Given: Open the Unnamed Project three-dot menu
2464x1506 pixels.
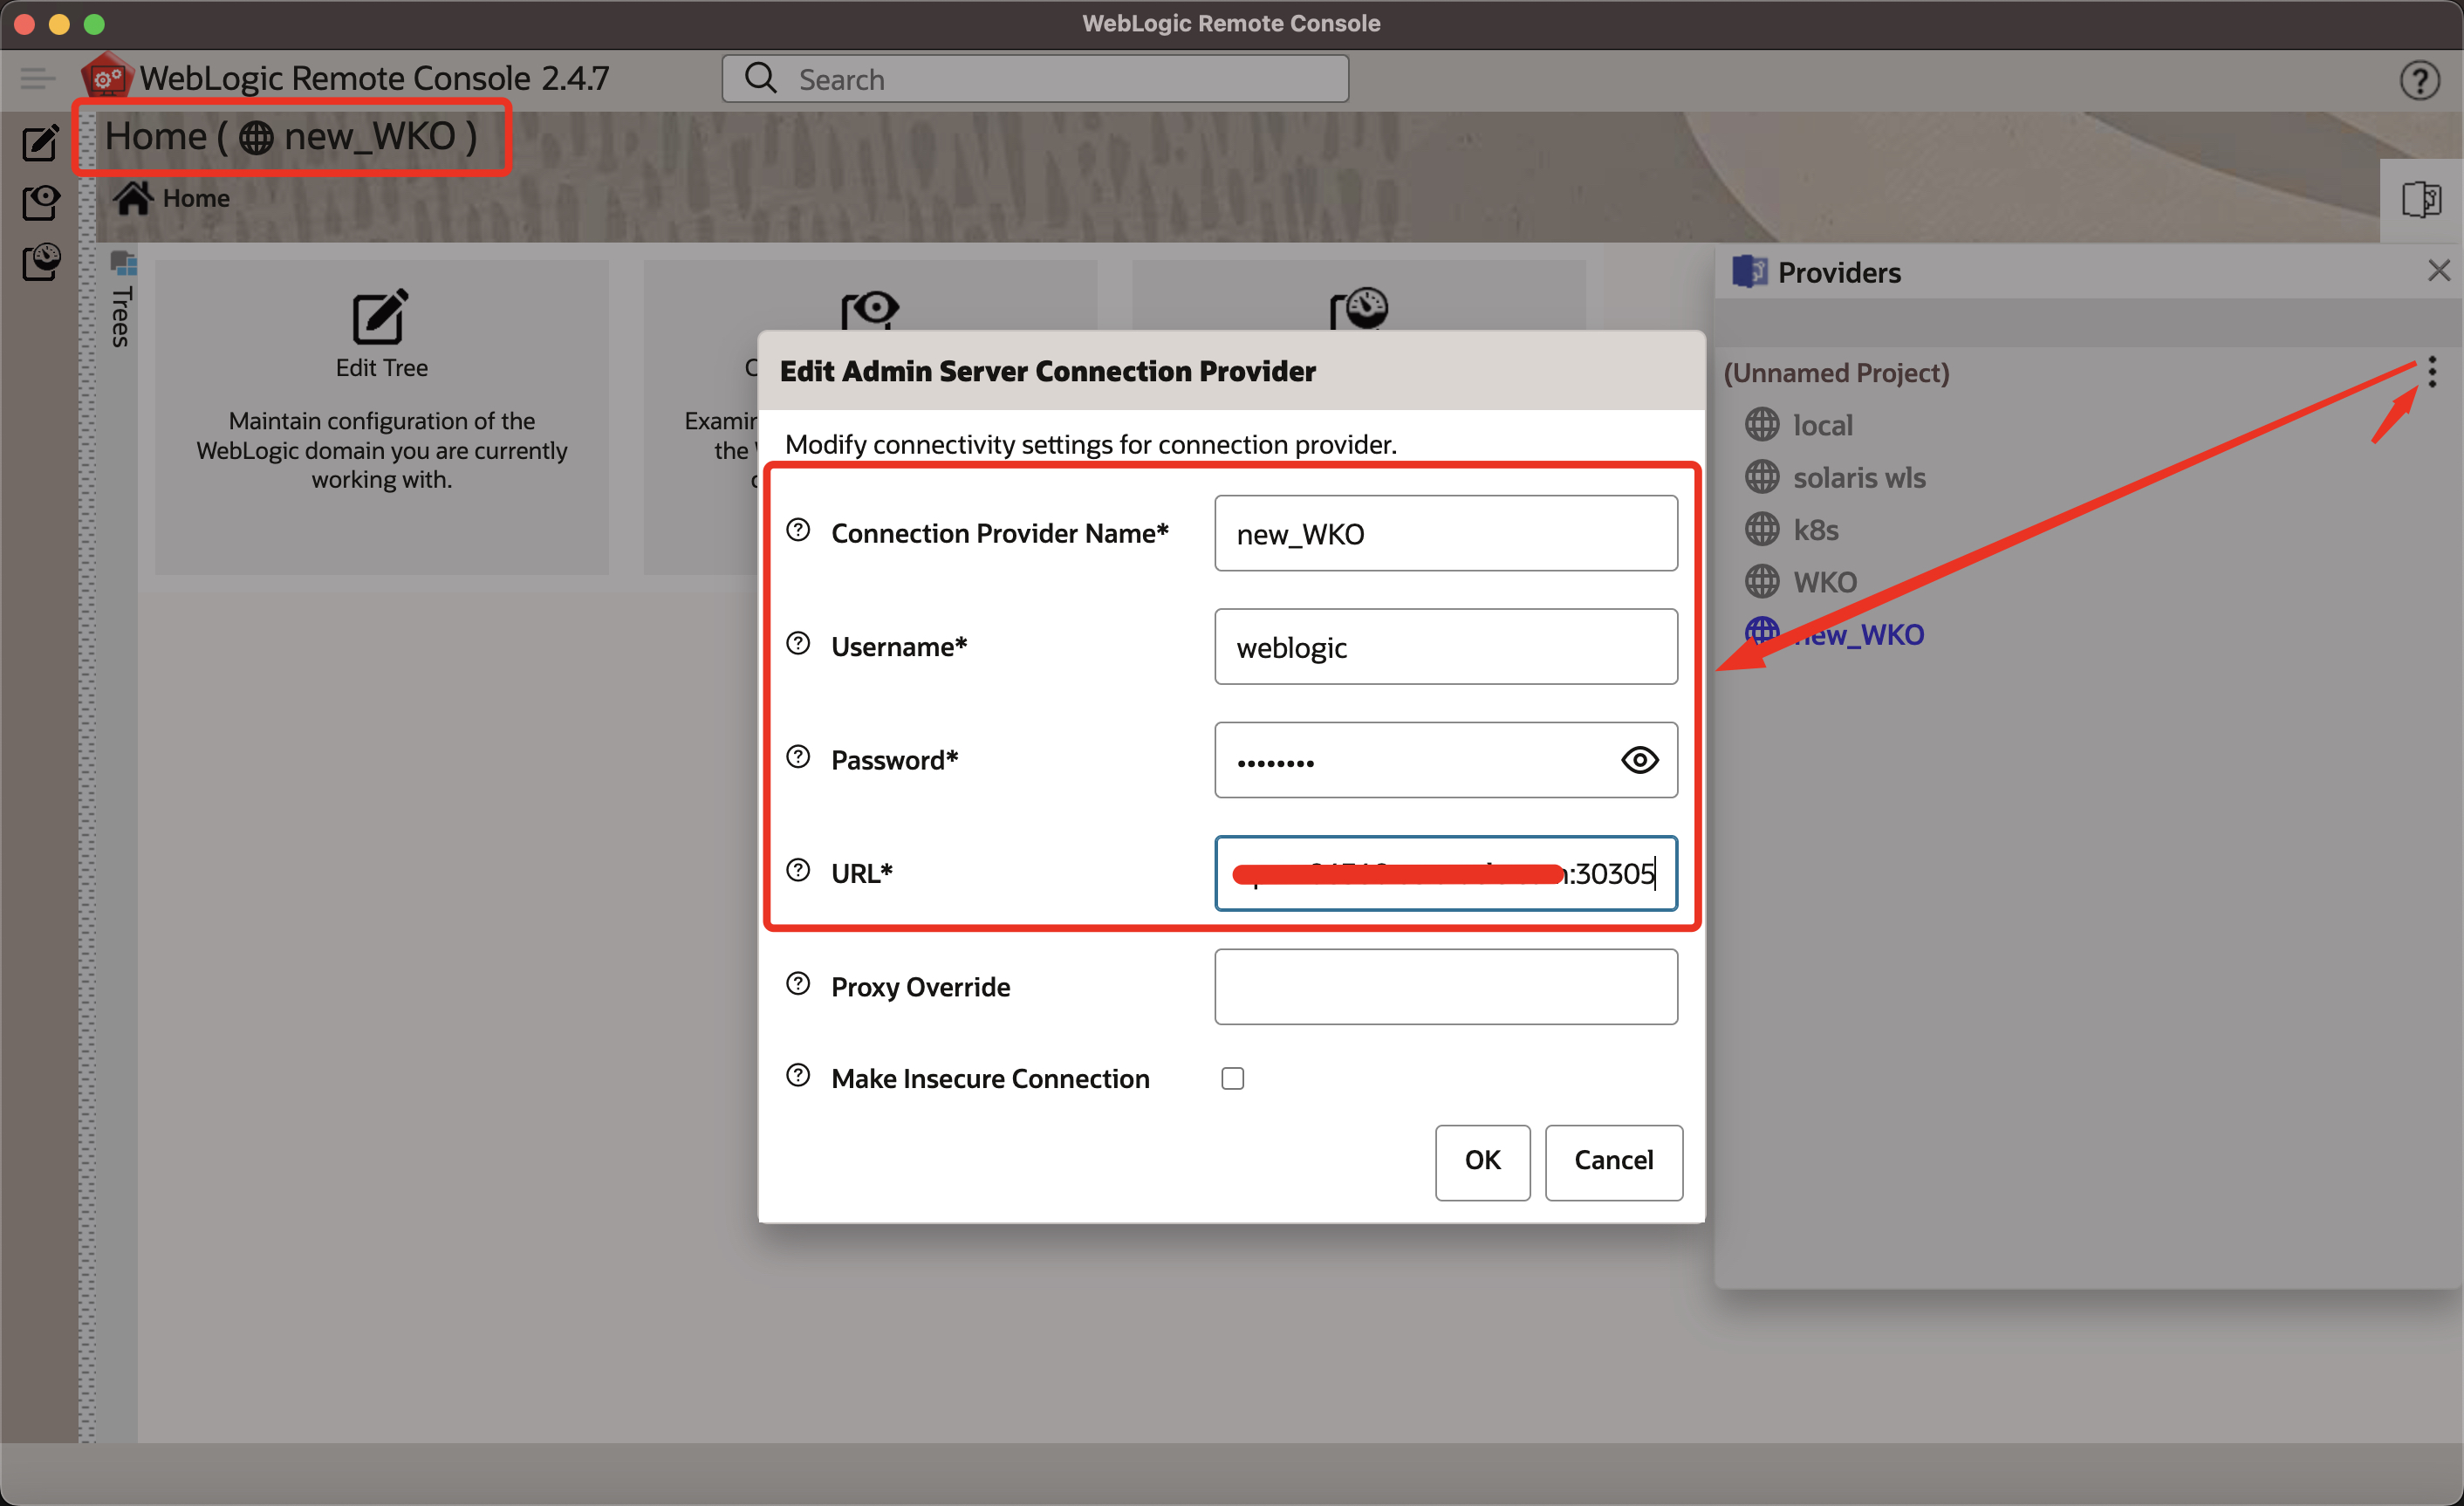Looking at the screenshot, I should coord(2432,372).
